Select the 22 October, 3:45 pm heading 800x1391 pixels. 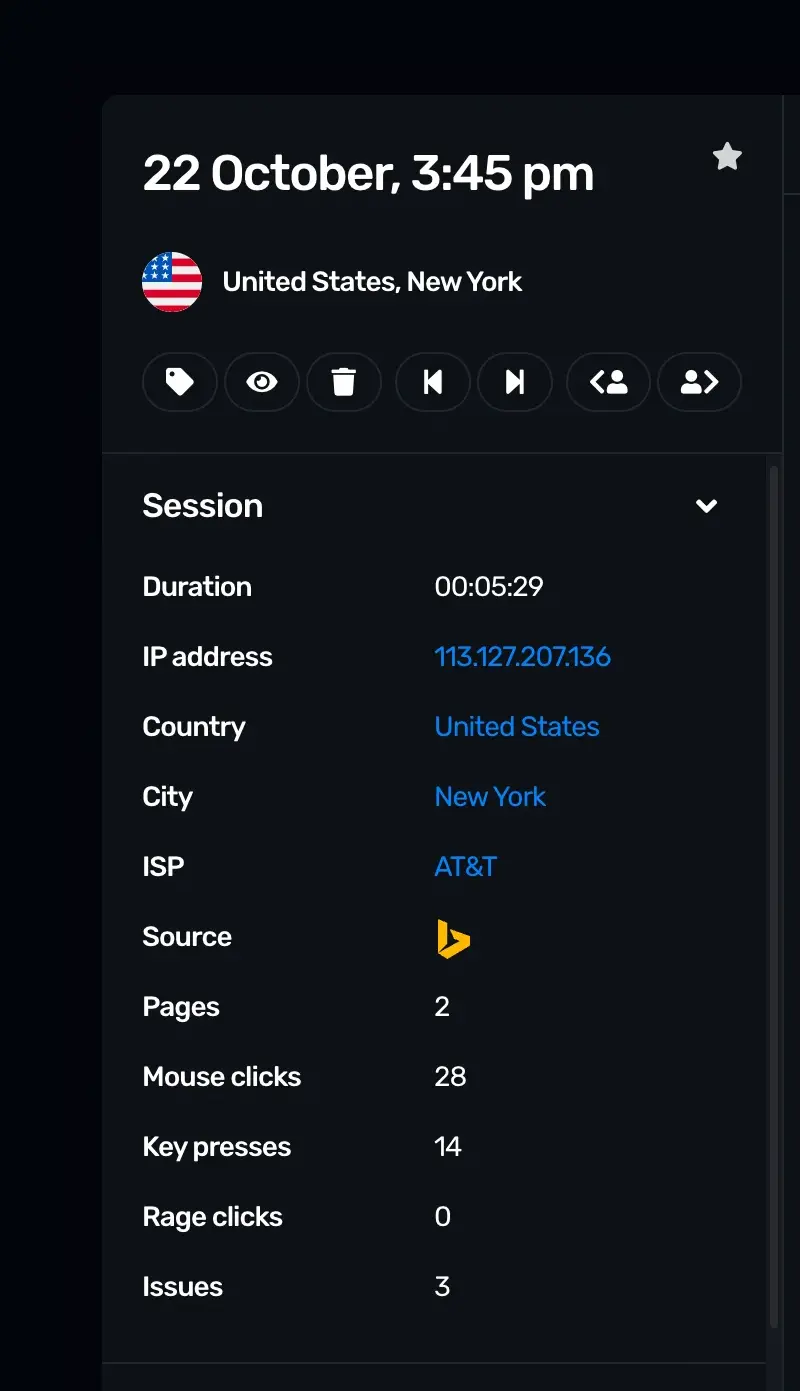(x=369, y=172)
